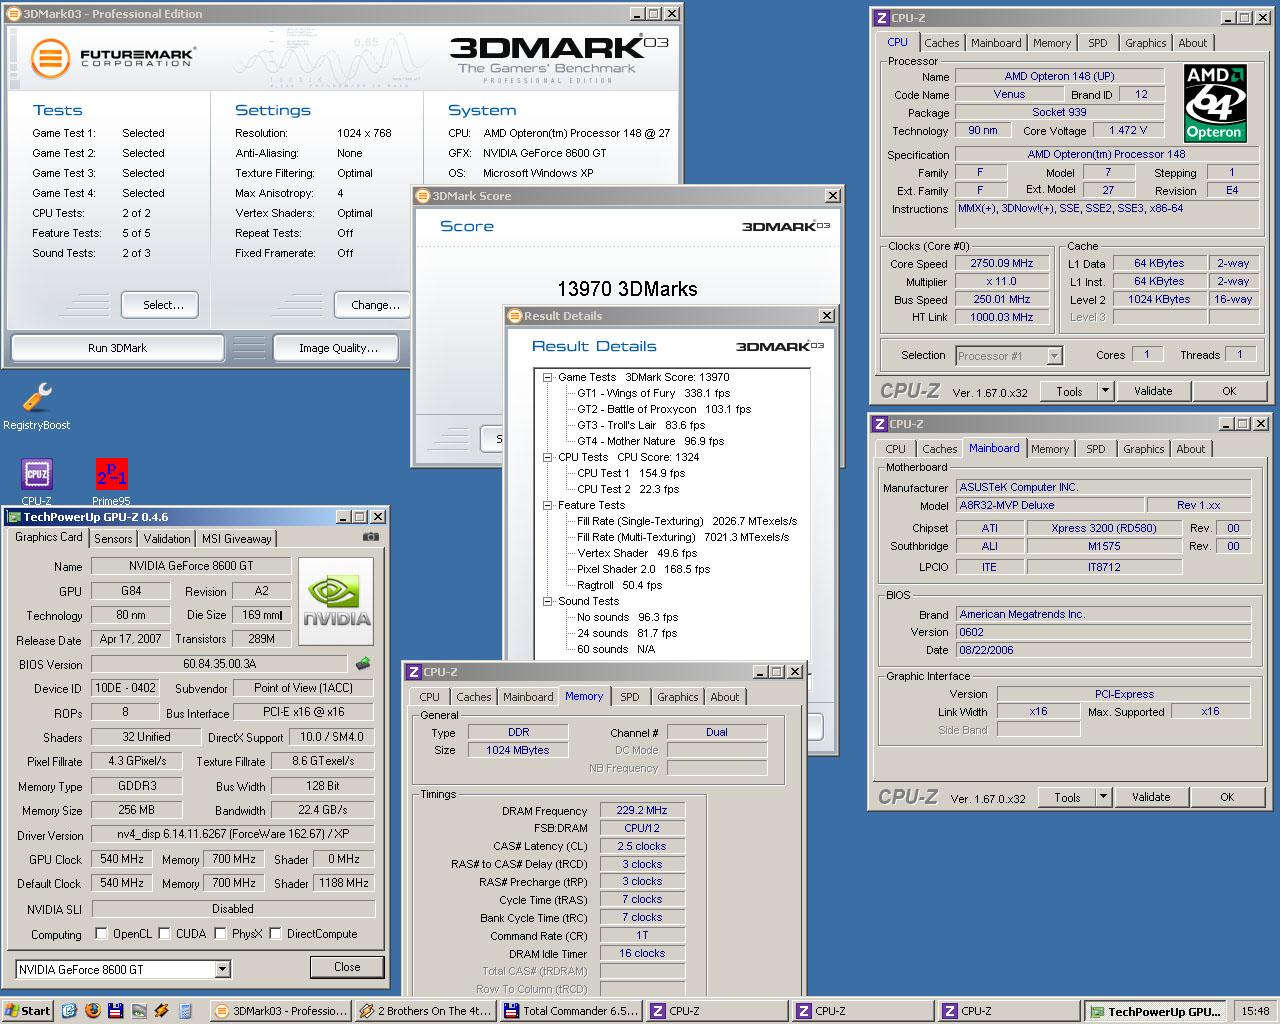The height and width of the screenshot is (1024, 1280).
Task: Click the Z title icon of CPU-Z Memory window
Action: click(x=413, y=672)
